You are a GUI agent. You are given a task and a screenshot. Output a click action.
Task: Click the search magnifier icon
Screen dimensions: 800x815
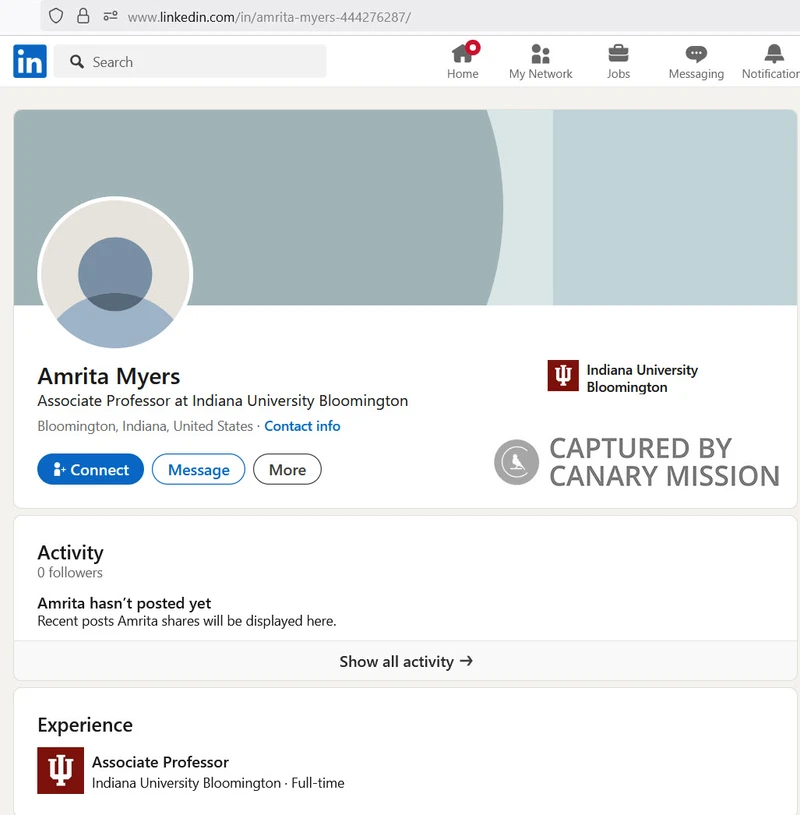pos(77,62)
